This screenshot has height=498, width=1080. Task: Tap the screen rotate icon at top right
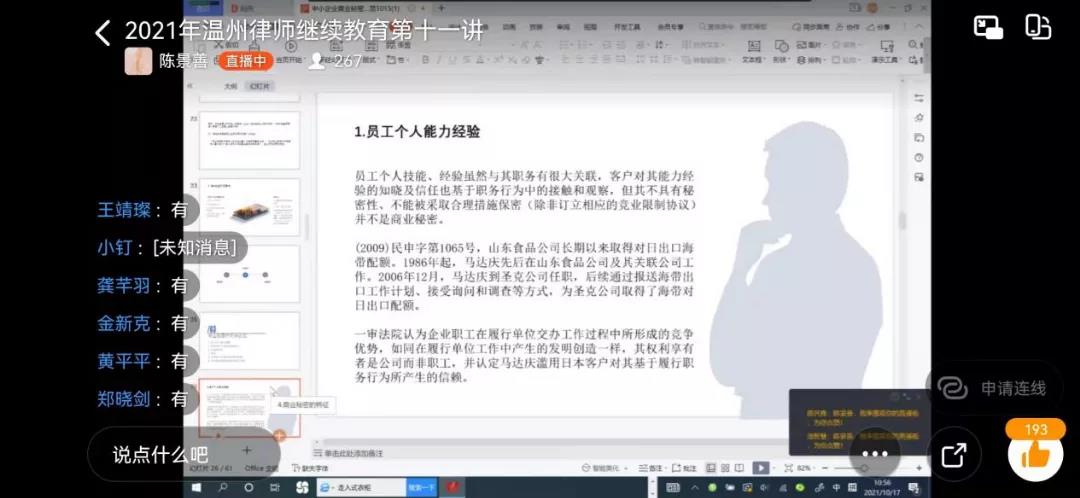(1038, 28)
